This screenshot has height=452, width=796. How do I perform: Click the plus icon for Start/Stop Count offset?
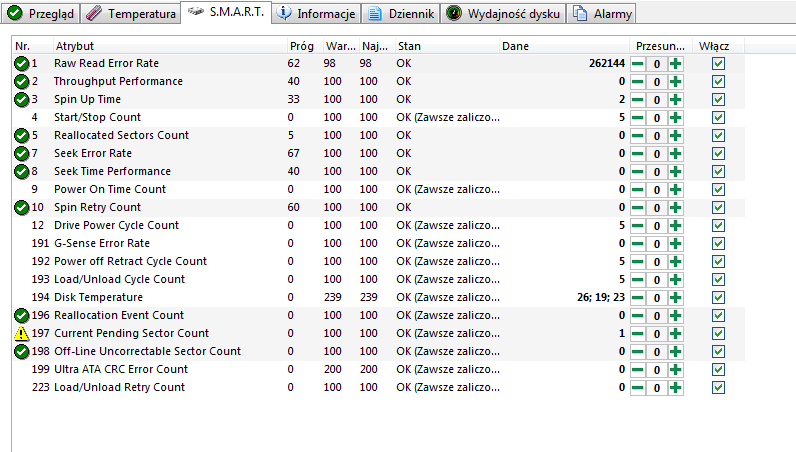675,118
